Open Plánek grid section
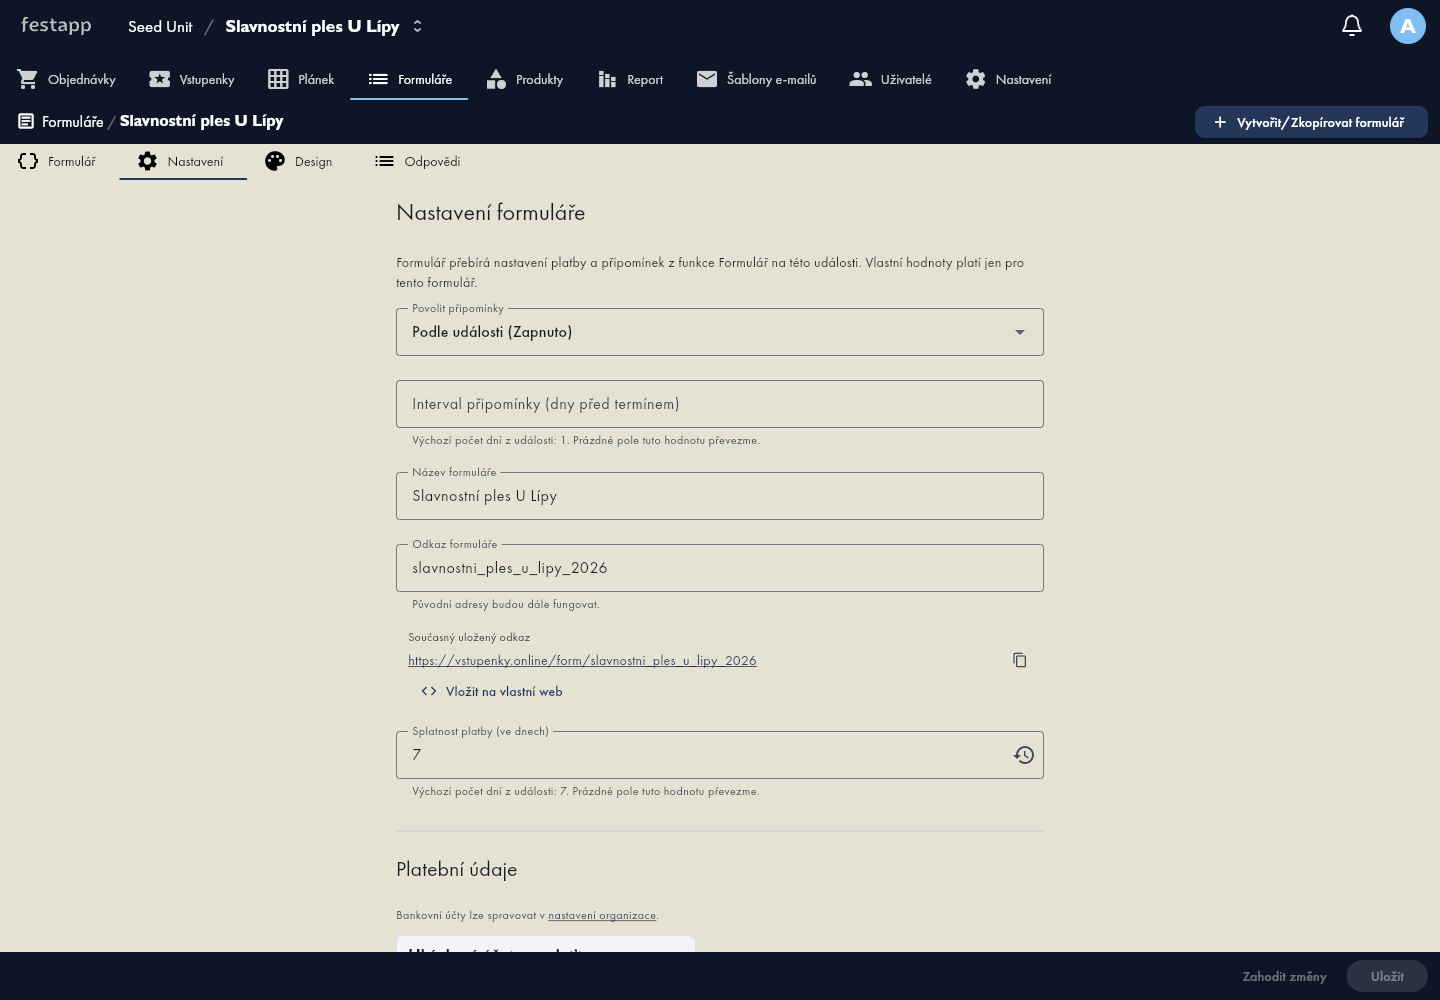The width and height of the screenshot is (1440, 1000). [x=300, y=79]
